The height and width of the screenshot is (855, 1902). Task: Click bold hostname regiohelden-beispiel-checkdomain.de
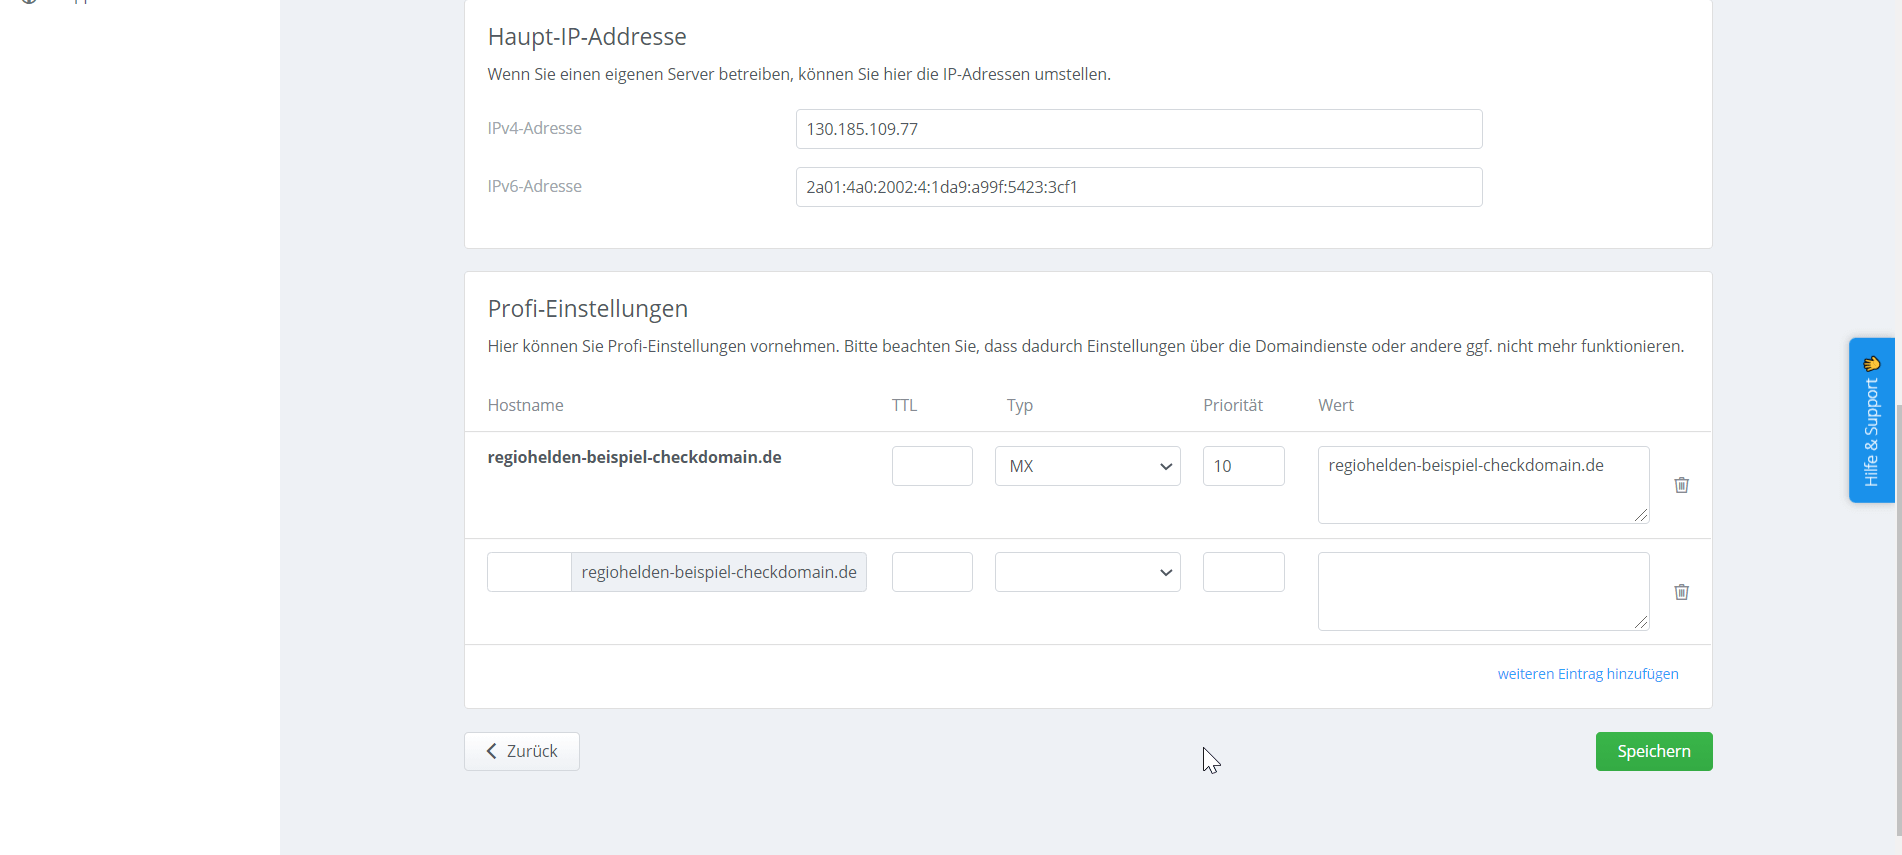(634, 457)
